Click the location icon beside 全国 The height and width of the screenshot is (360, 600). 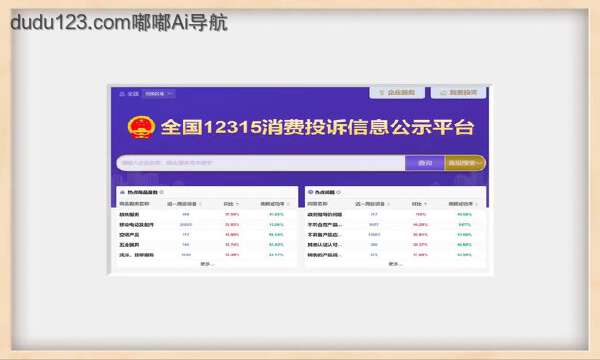coord(122,94)
